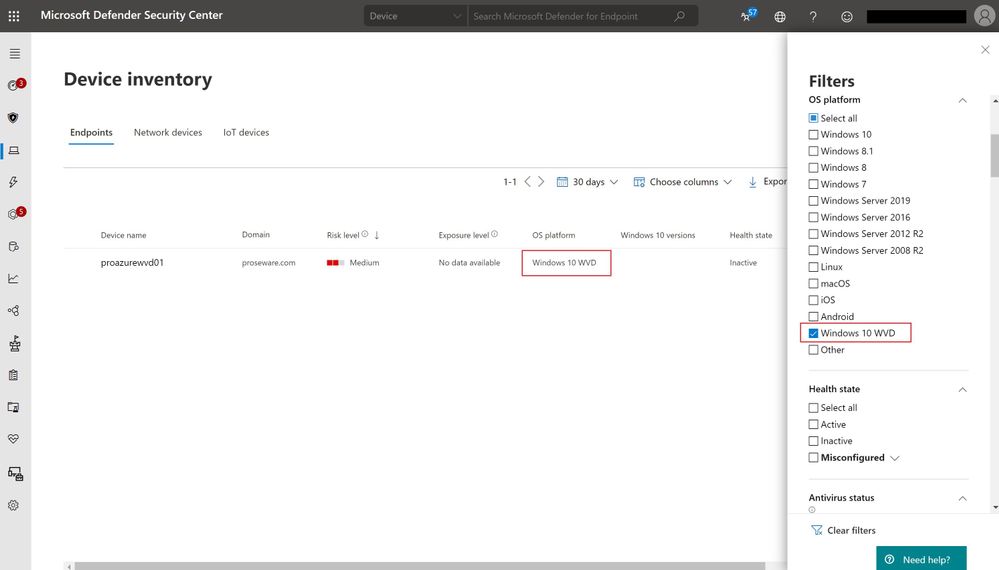Switch to the Endpoints tab

click(91, 132)
